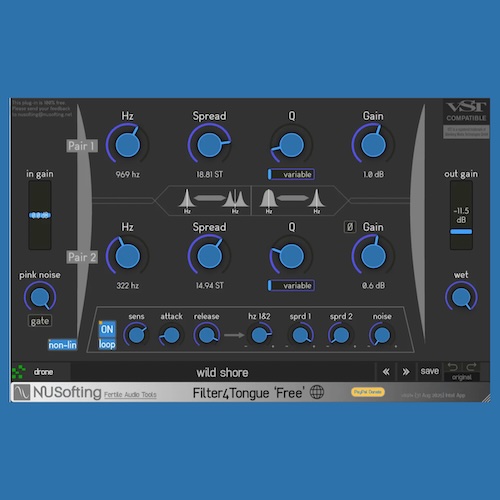The image size is (500, 500).
Task: Toggle the loop button
Action: 107,344
